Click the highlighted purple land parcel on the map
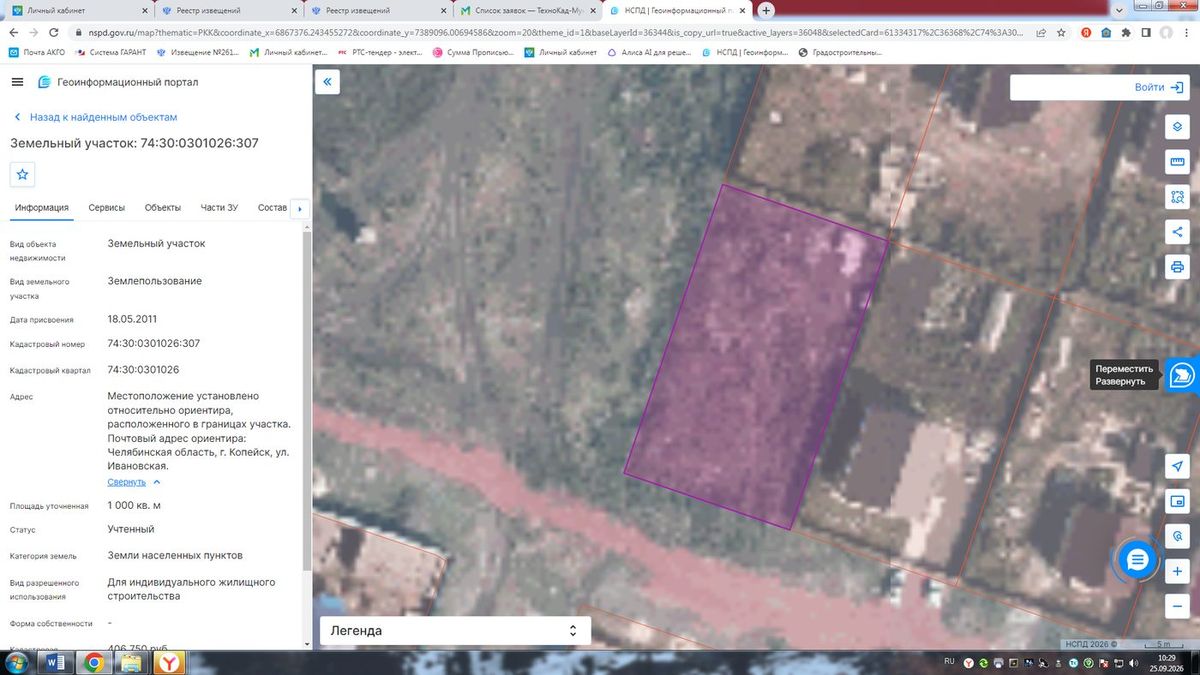This screenshot has width=1200, height=675. (757, 358)
